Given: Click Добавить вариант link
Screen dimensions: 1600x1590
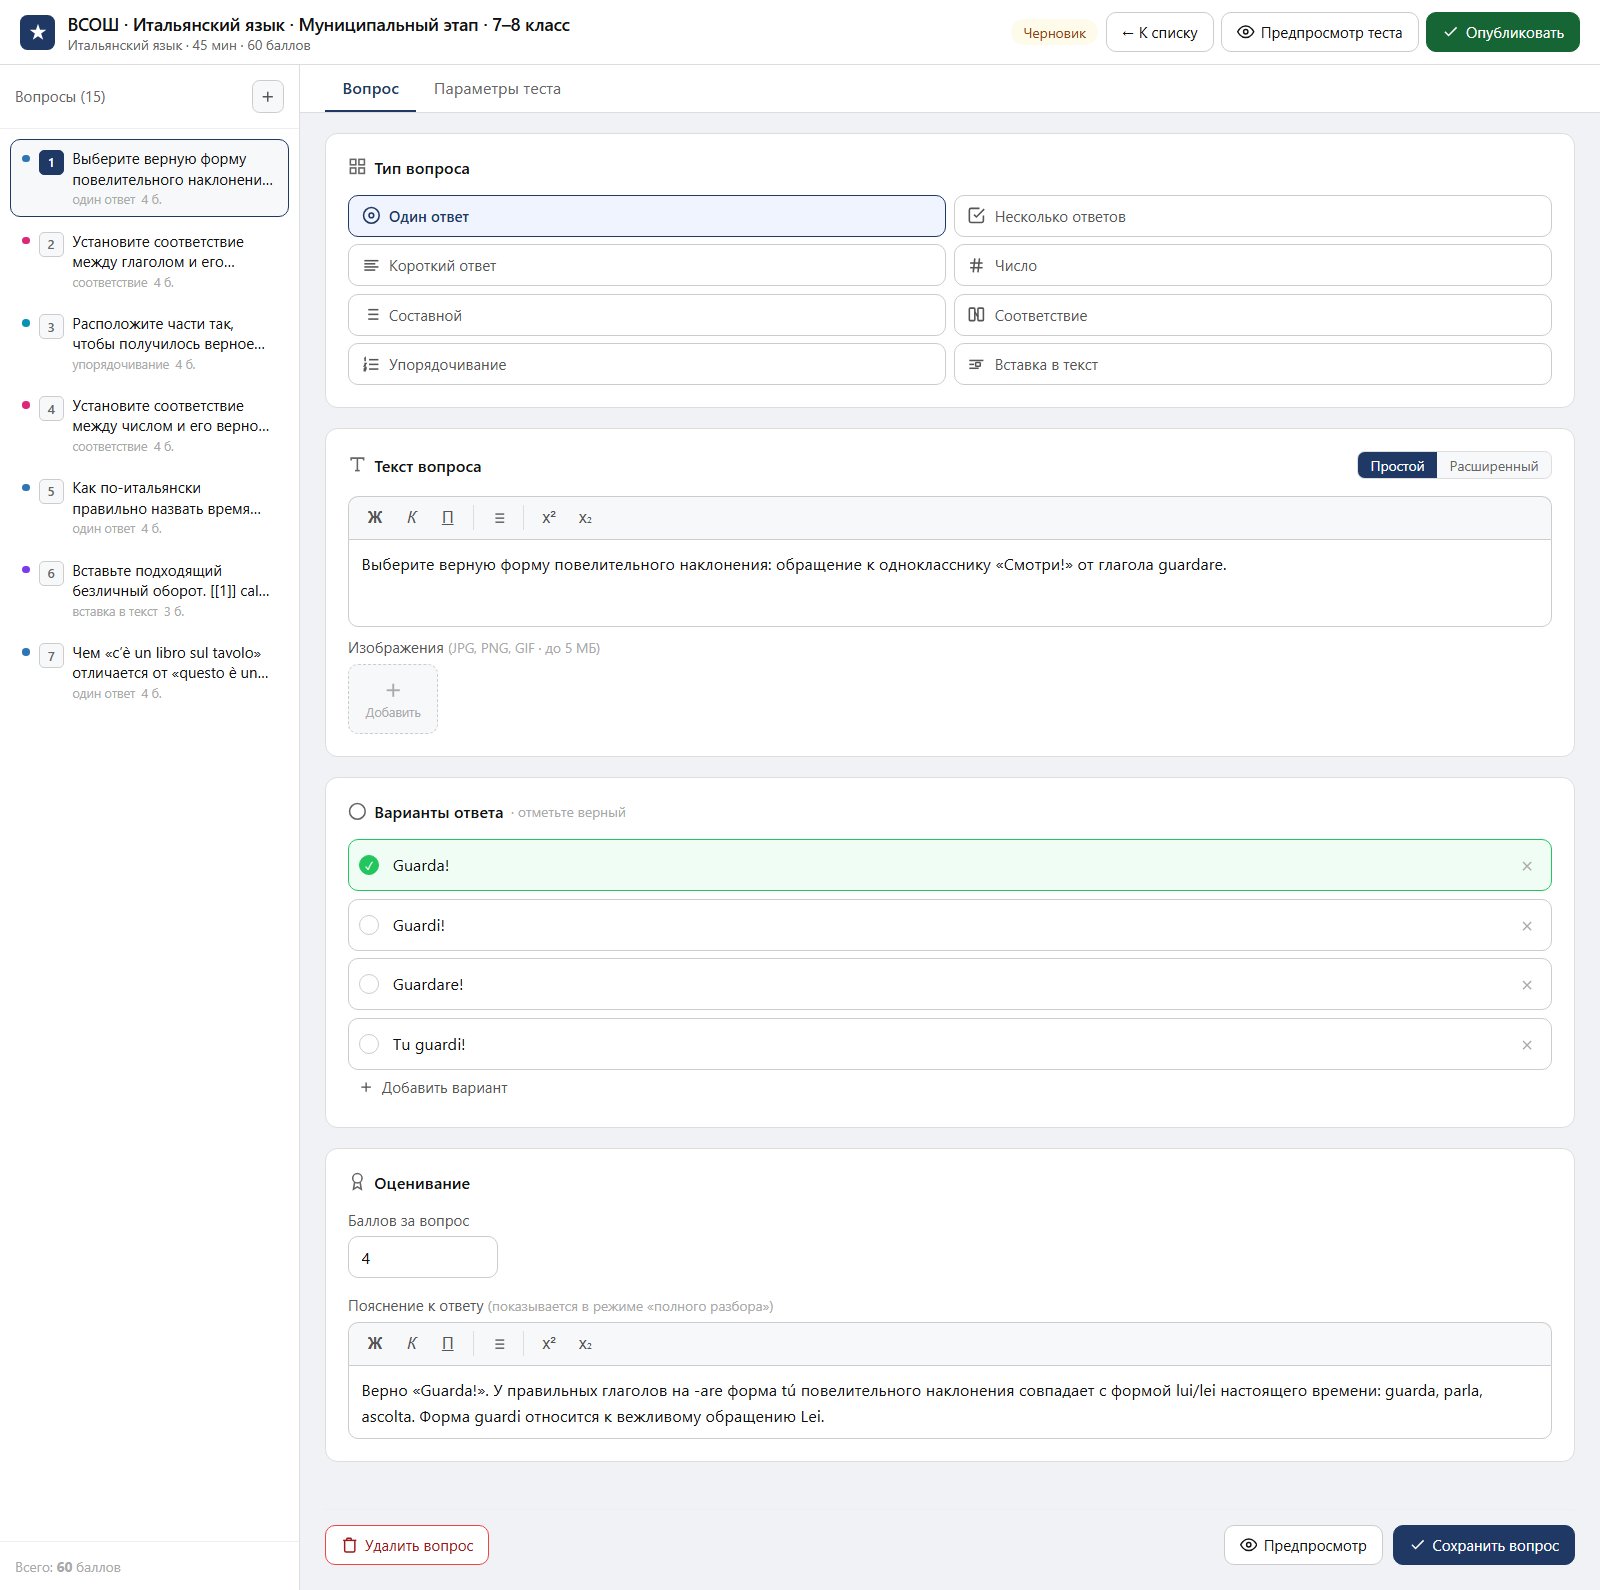Looking at the screenshot, I should pos(434,1088).
